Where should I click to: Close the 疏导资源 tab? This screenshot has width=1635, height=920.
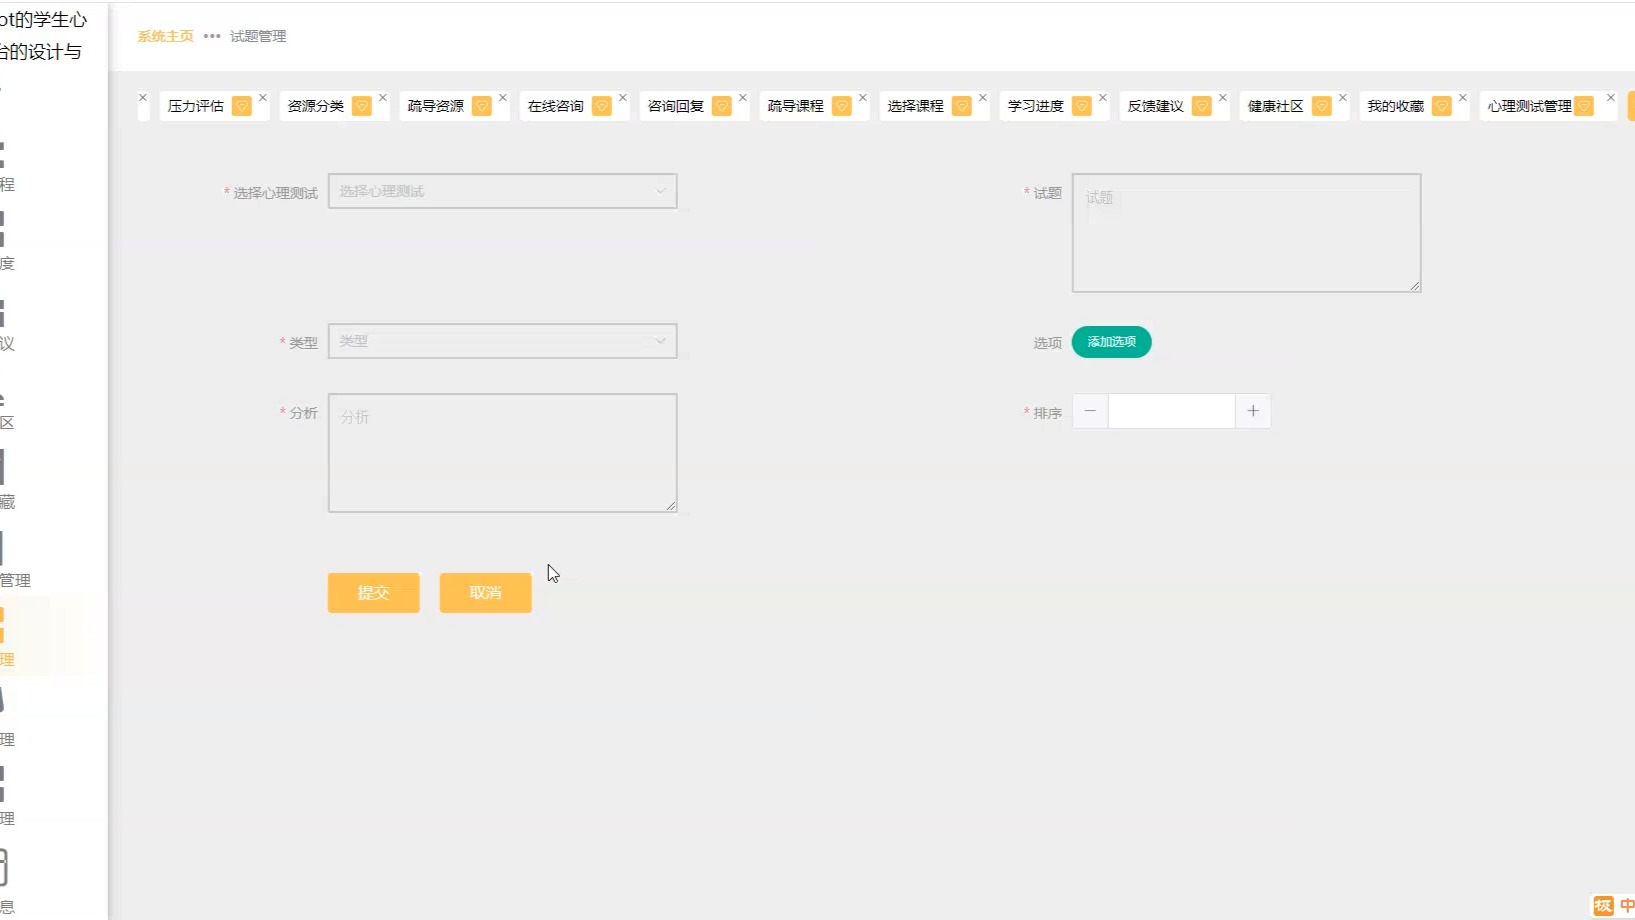(x=503, y=98)
